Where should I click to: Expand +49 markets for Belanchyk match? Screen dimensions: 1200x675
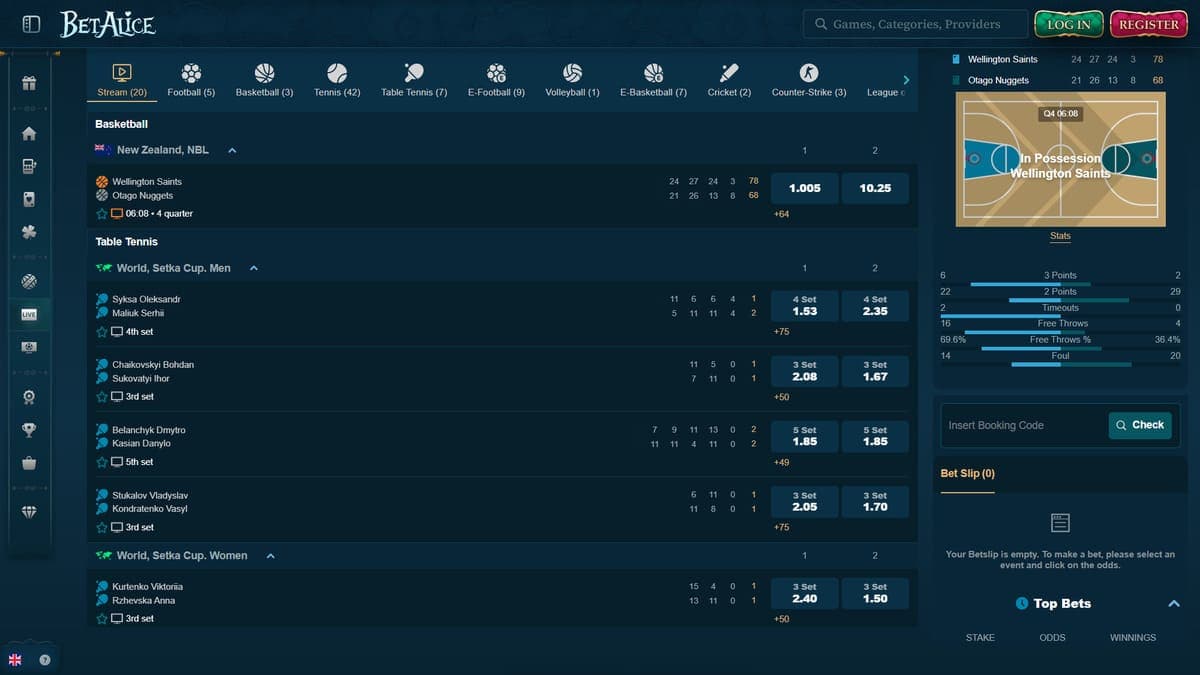point(781,462)
